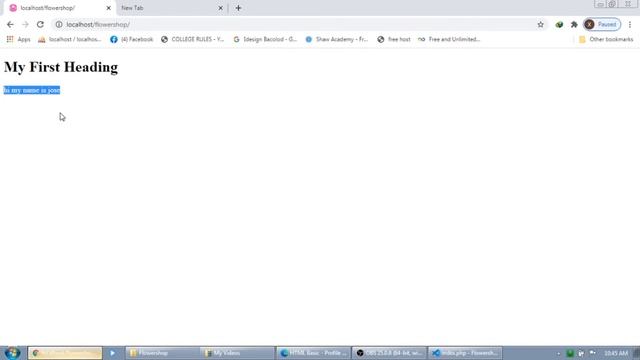Reload the localhost/flowershop page
The height and width of the screenshot is (360, 640).
click(40, 24)
